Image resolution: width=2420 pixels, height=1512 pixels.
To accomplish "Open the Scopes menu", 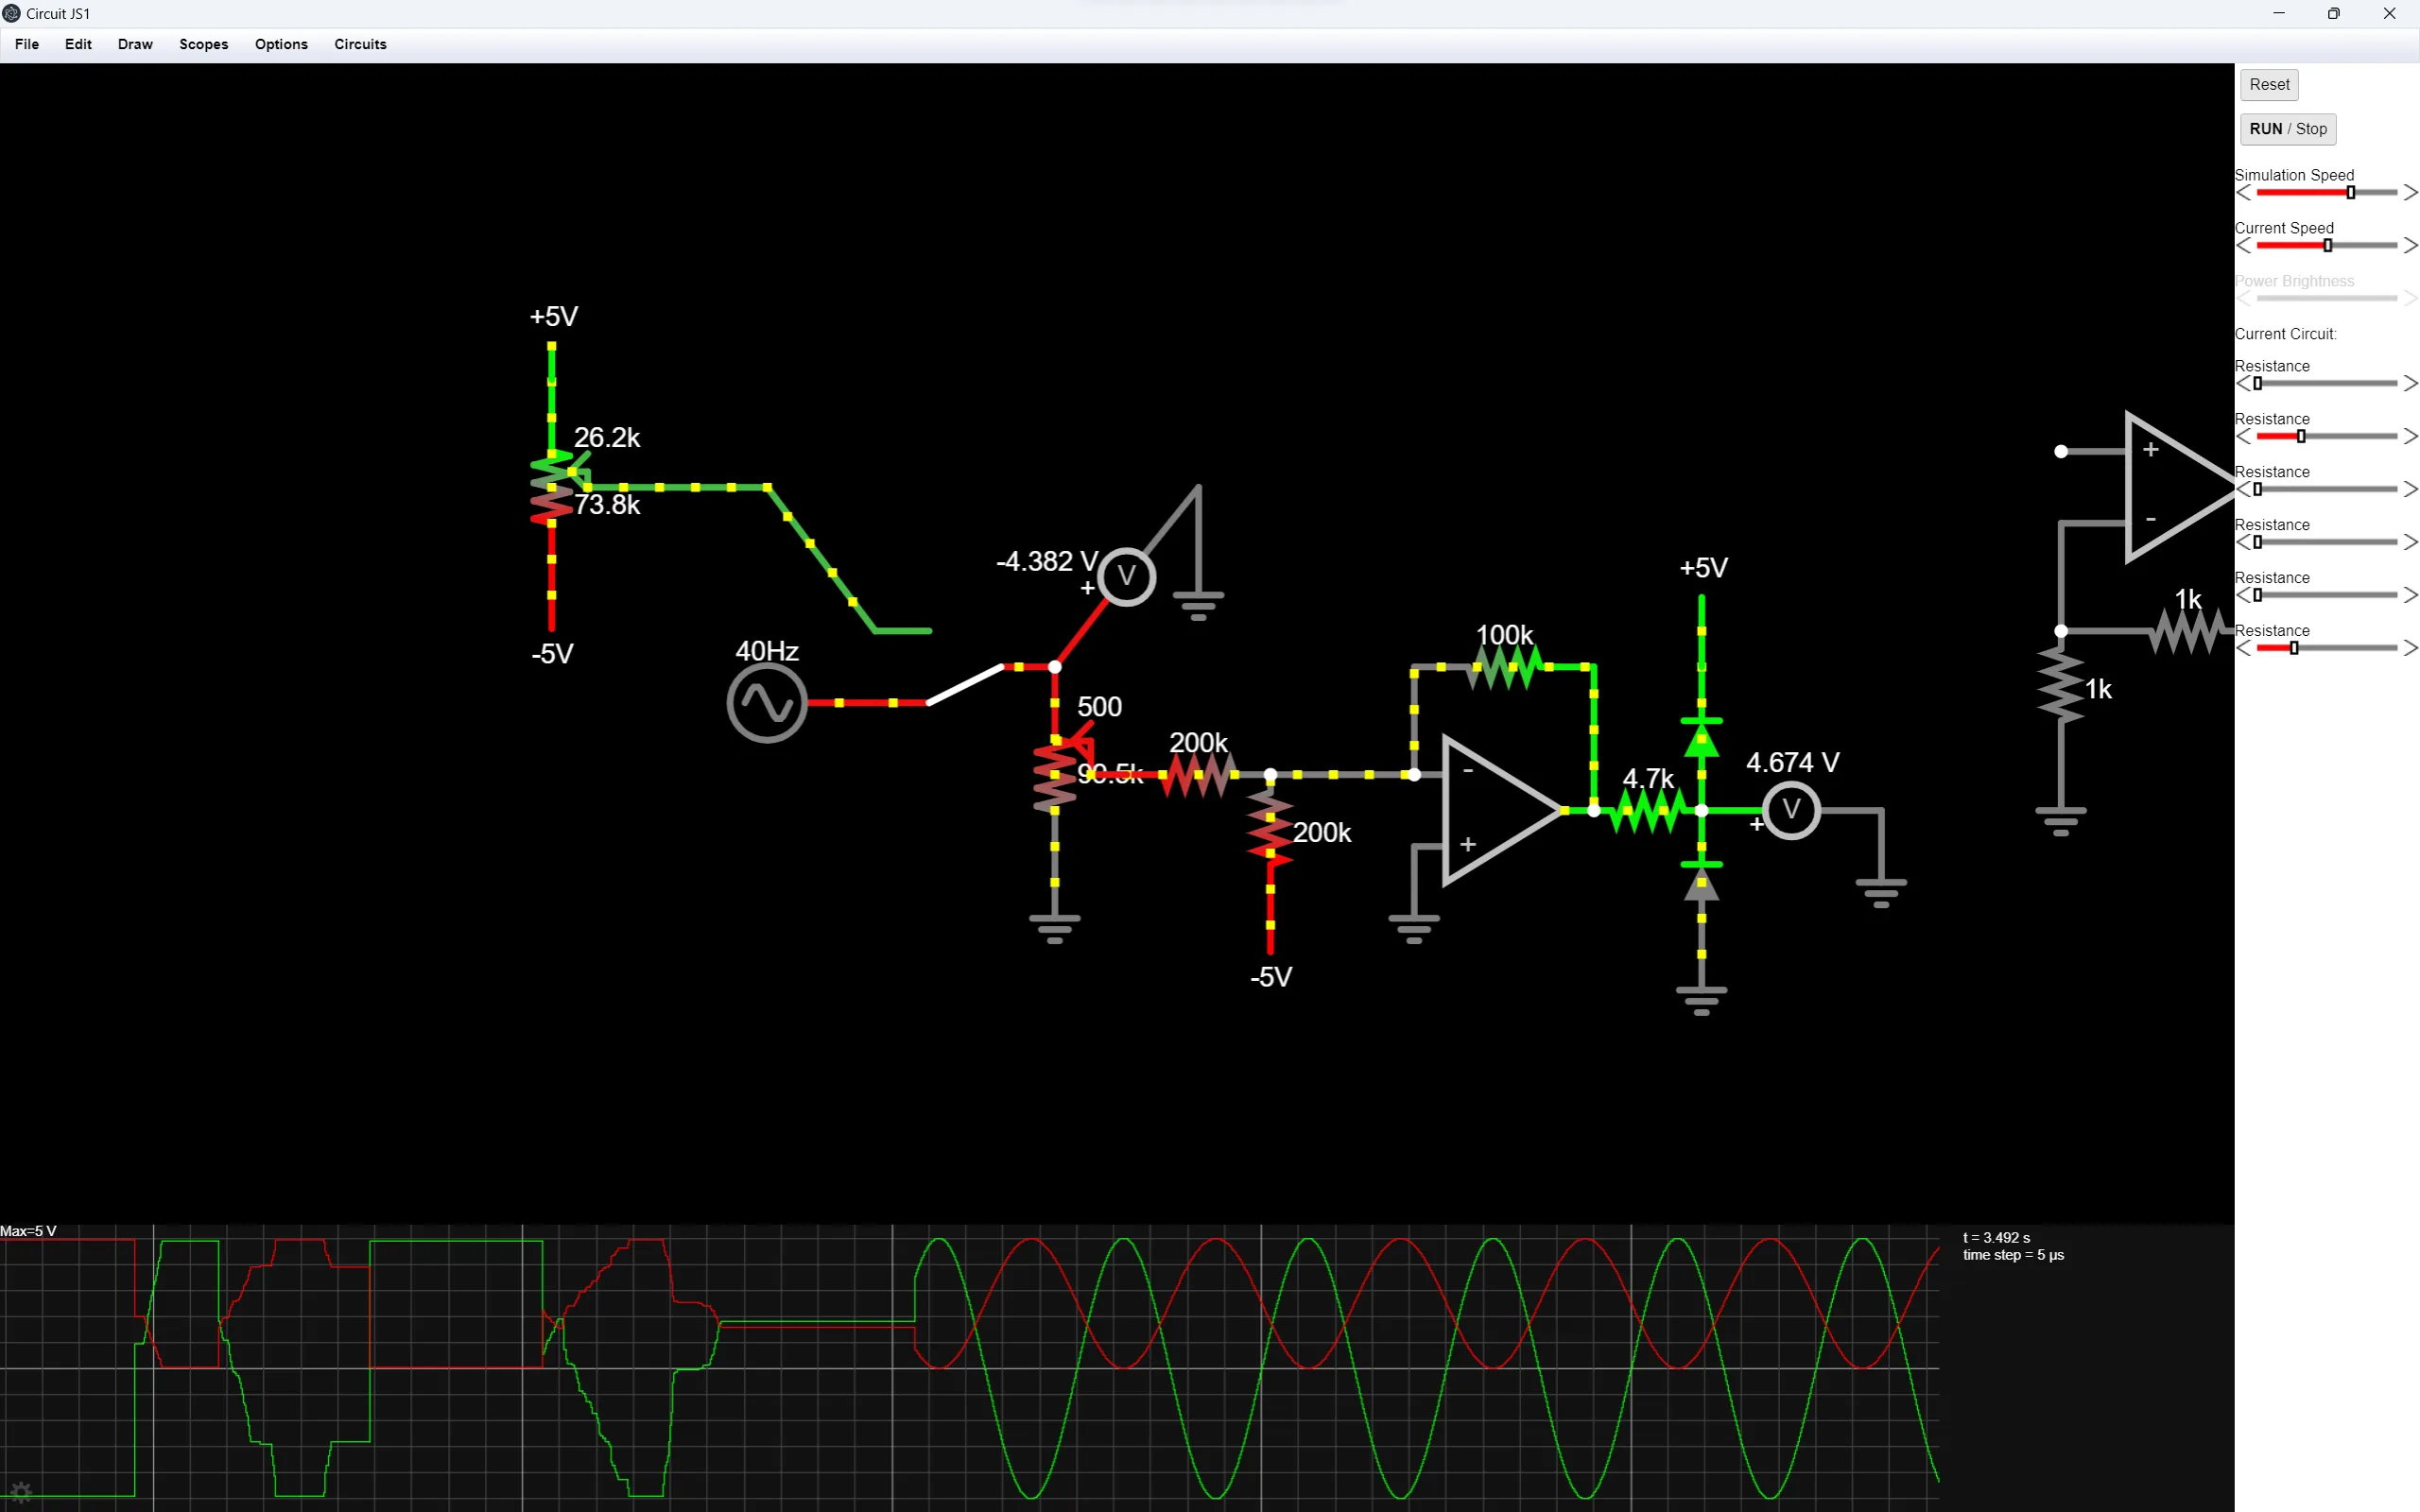I will pyautogui.click(x=203, y=44).
